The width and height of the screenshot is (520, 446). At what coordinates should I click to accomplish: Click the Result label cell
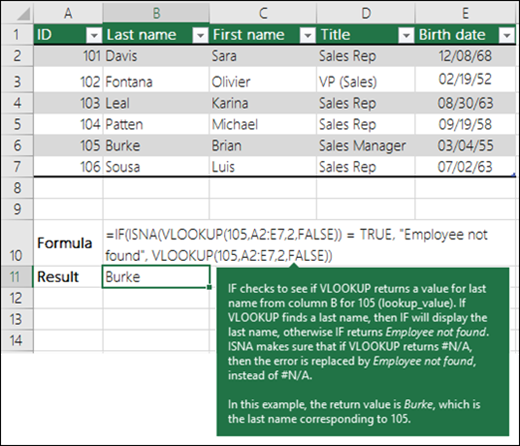tap(68, 277)
